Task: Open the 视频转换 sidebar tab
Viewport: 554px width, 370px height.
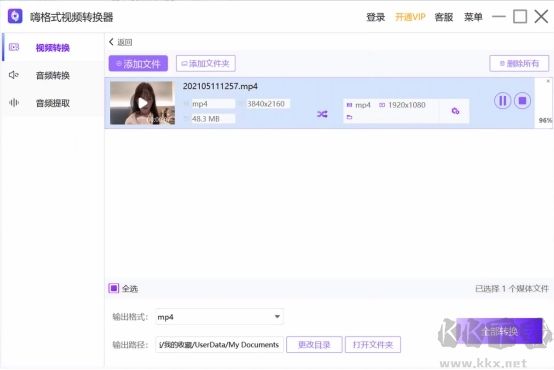Action: pos(52,48)
